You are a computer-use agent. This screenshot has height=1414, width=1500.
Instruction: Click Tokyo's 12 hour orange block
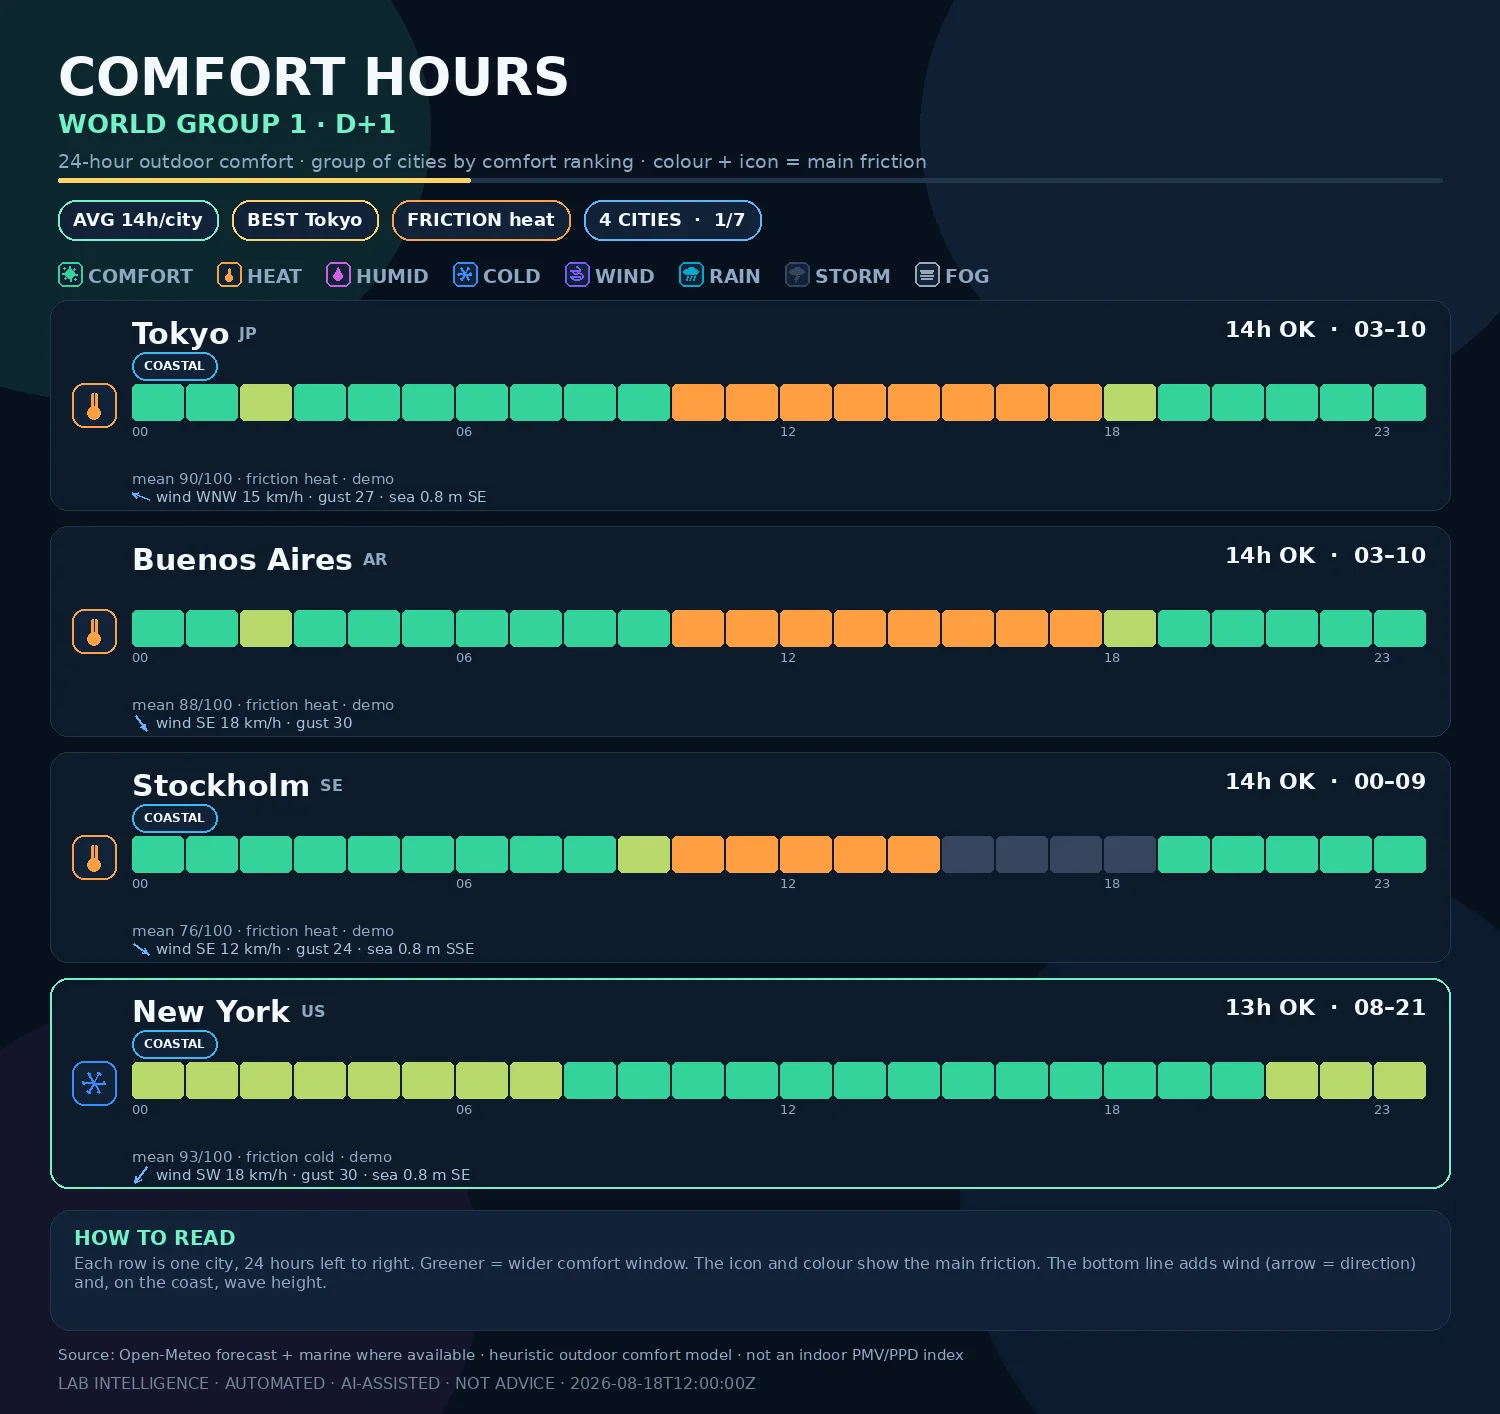806,402
